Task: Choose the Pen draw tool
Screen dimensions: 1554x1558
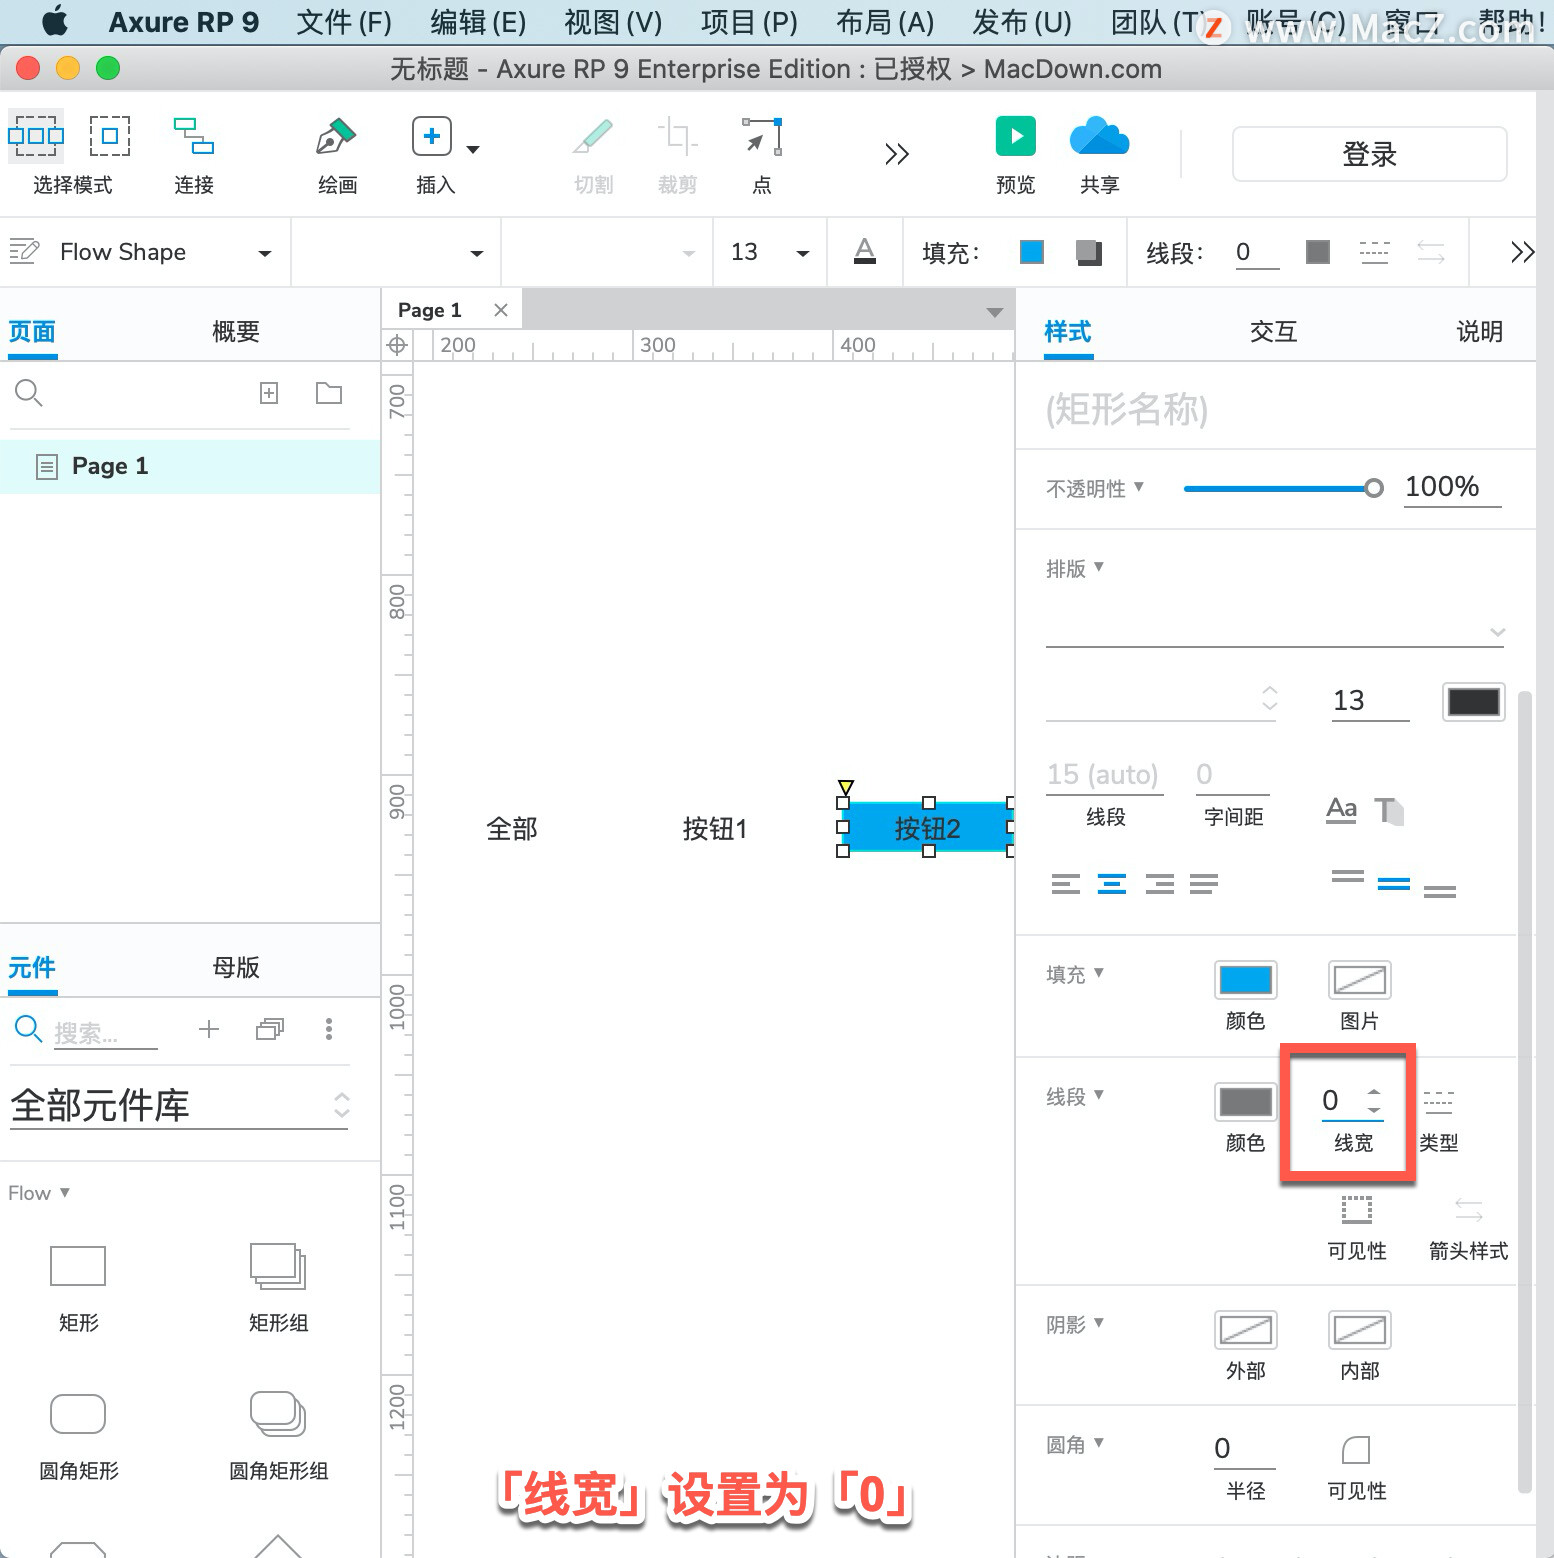Action: click(x=336, y=136)
